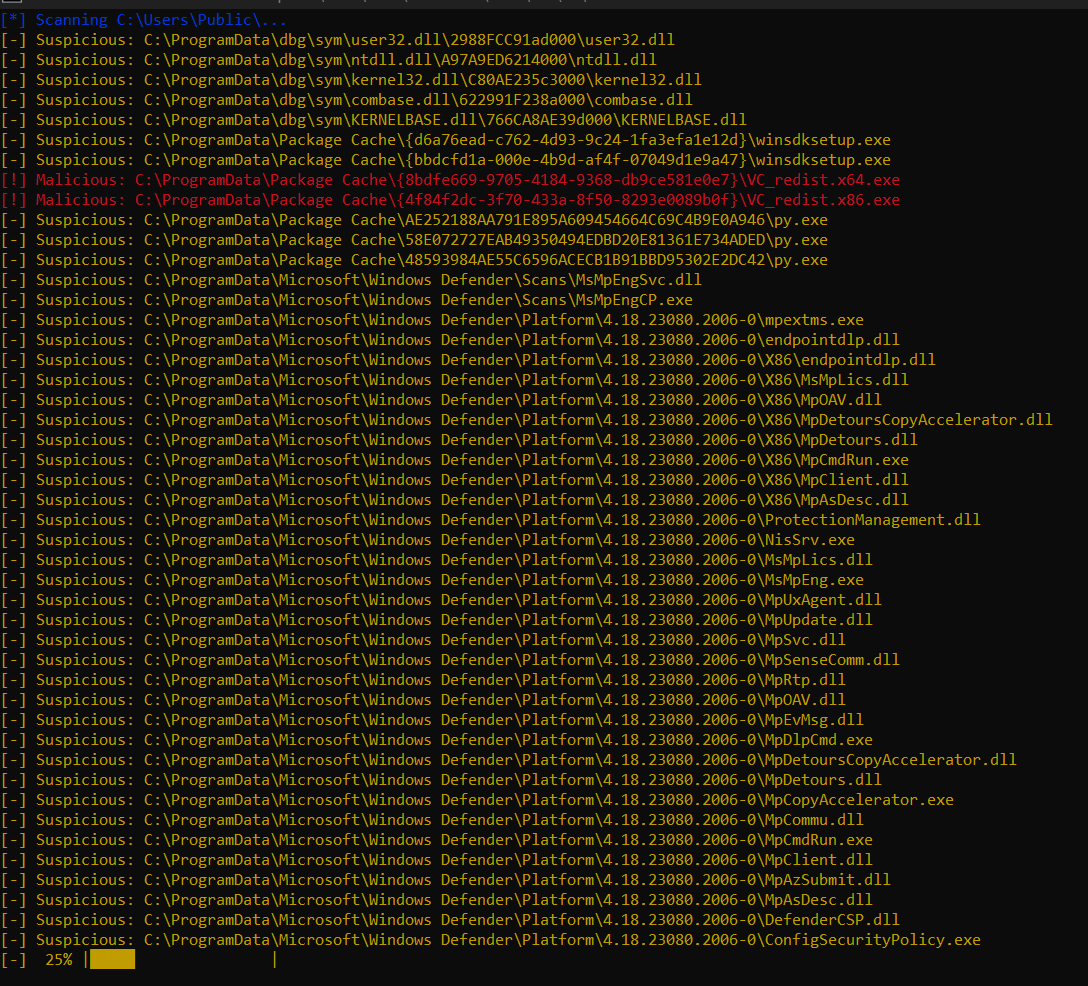
Task: Click py.exe line under AE252188AA79 folder
Action: coord(414,220)
